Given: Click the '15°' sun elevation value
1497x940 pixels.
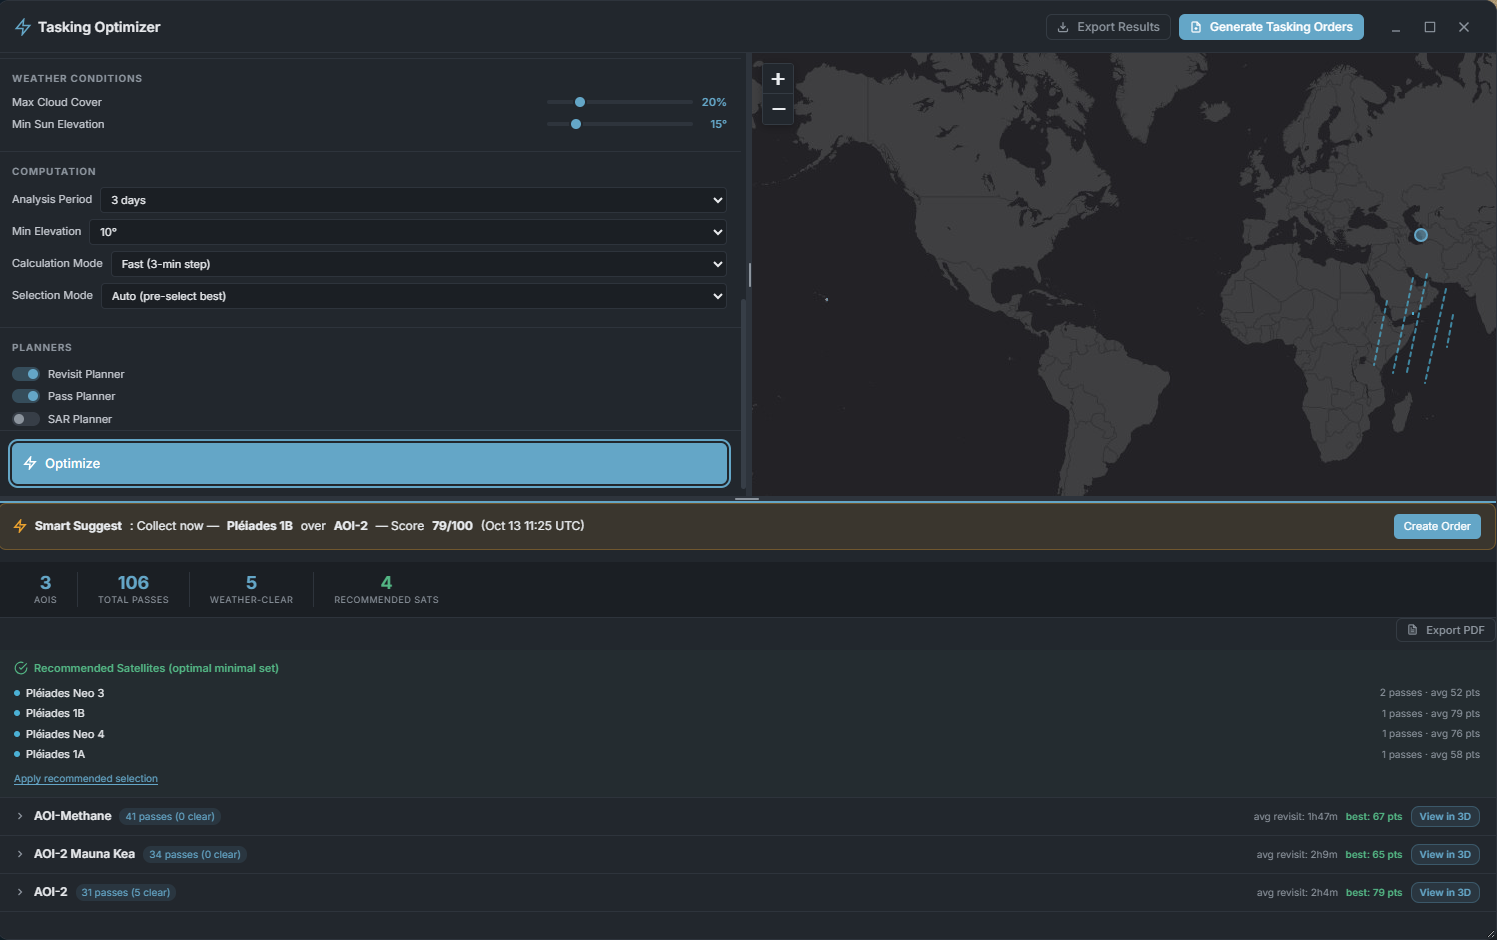Looking at the screenshot, I should click(x=718, y=124).
